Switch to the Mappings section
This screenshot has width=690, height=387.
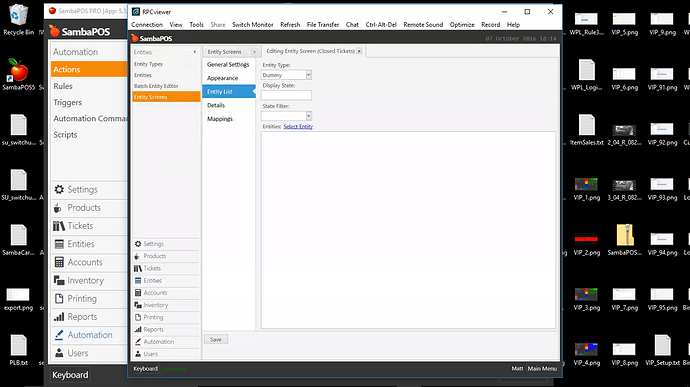pos(220,119)
